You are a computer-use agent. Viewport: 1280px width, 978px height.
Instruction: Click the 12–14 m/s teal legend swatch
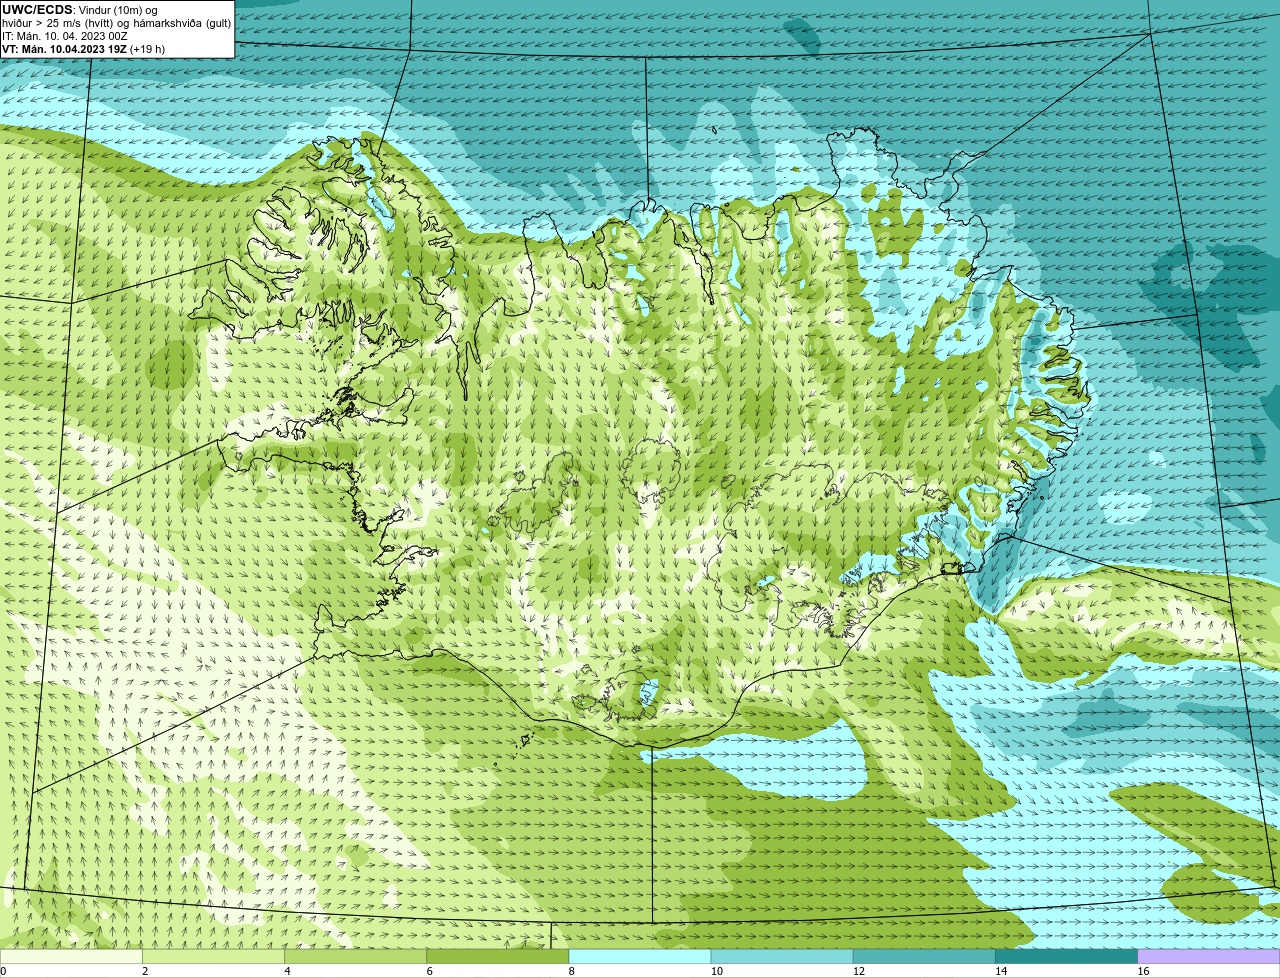point(924,956)
